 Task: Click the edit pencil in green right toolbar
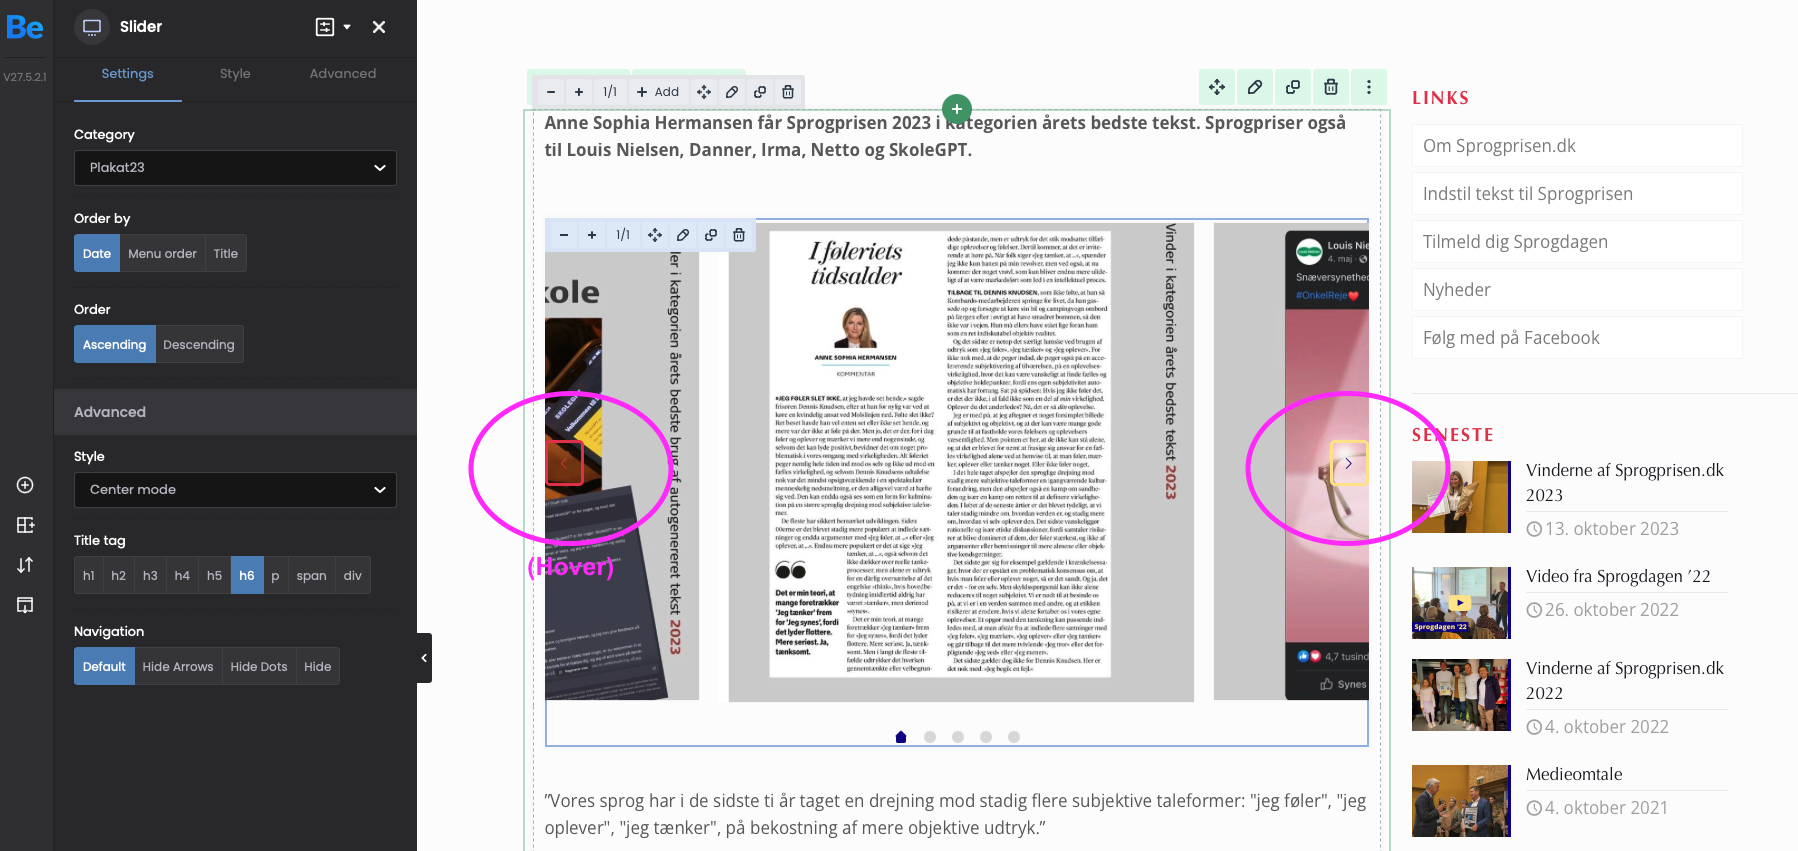tap(1255, 87)
